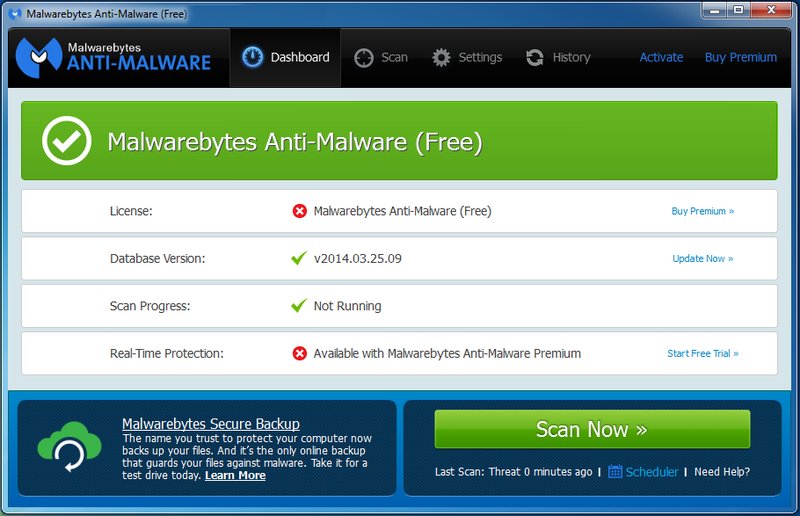Click the Settings gear icon
The width and height of the screenshot is (800, 516).
pyautogui.click(x=441, y=58)
